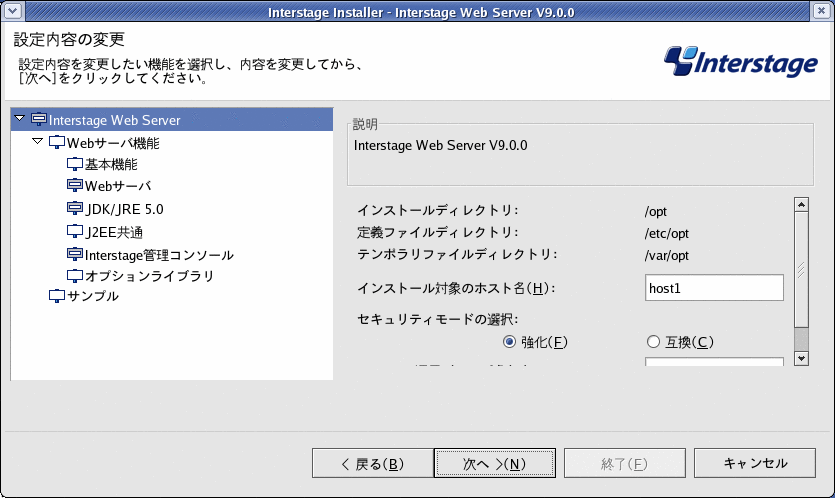This screenshot has height=498, width=835.
Task: Click the host name field containing host1
Action: pos(714,288)
